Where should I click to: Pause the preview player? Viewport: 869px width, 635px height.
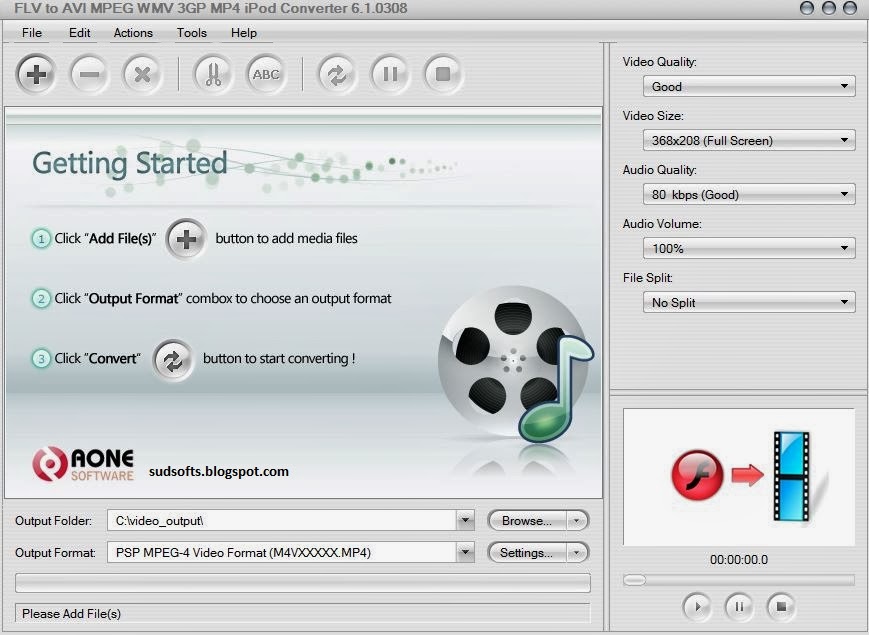[x=739, y=607]
